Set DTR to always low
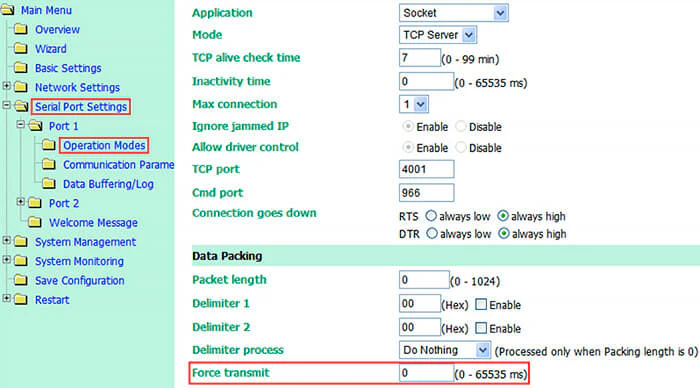 coord(432,234)
